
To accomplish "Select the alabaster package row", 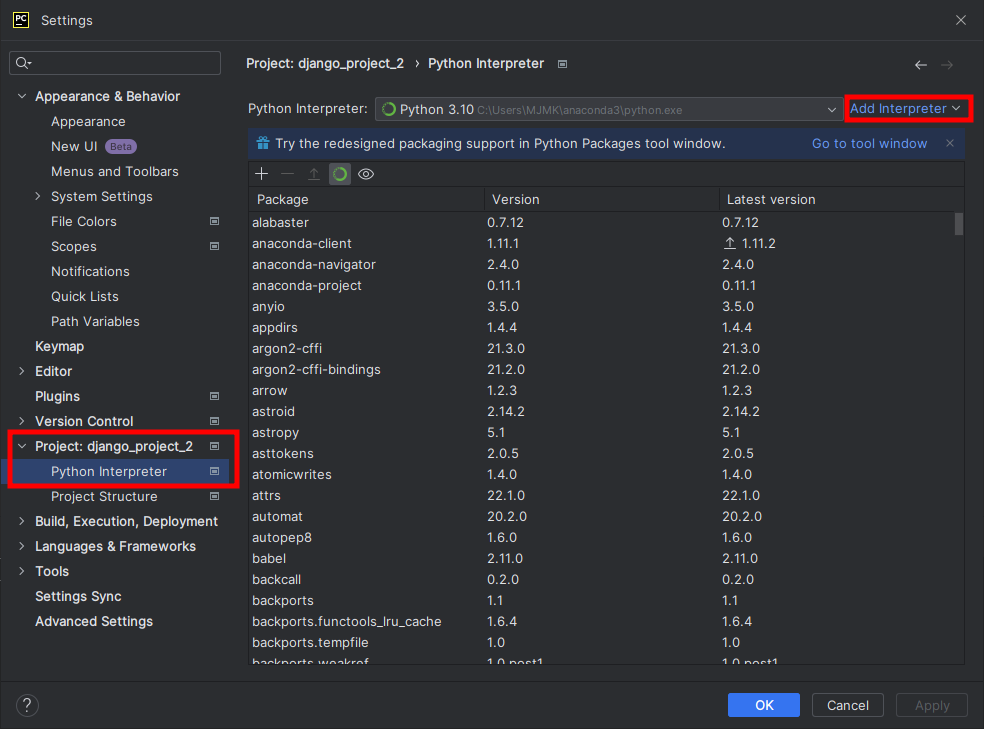I will click(x=601, y=223).
